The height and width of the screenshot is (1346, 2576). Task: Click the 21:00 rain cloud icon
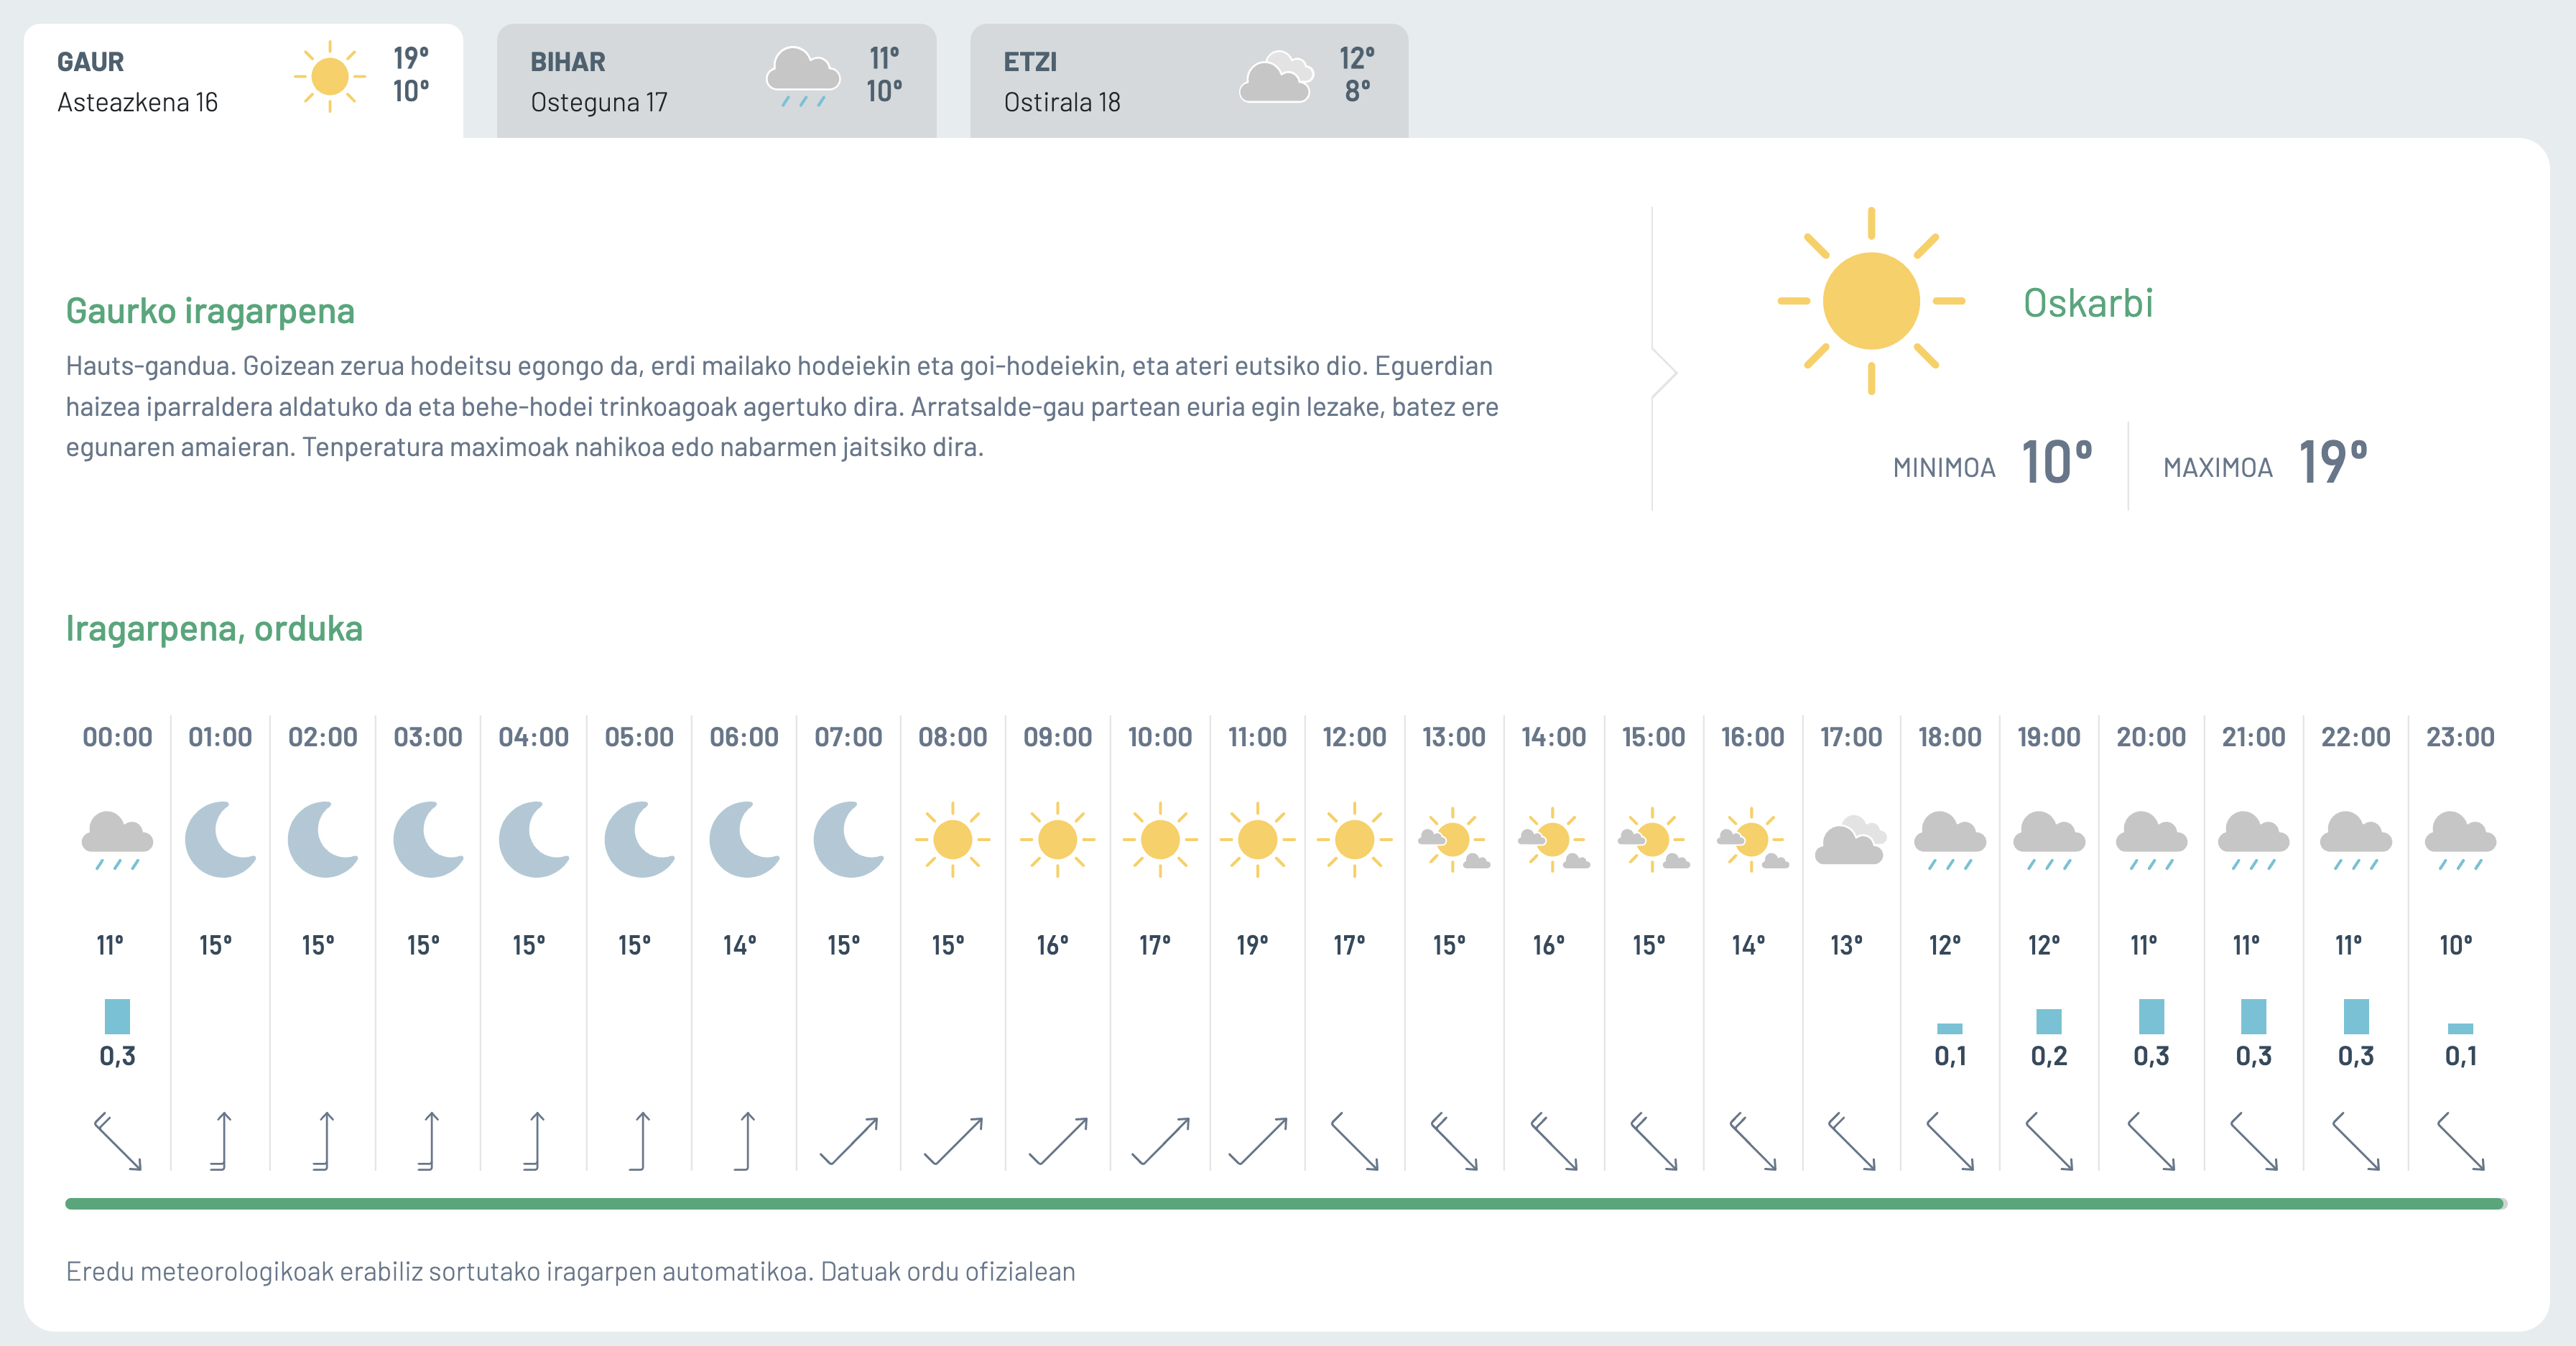tap(2253, 840)
